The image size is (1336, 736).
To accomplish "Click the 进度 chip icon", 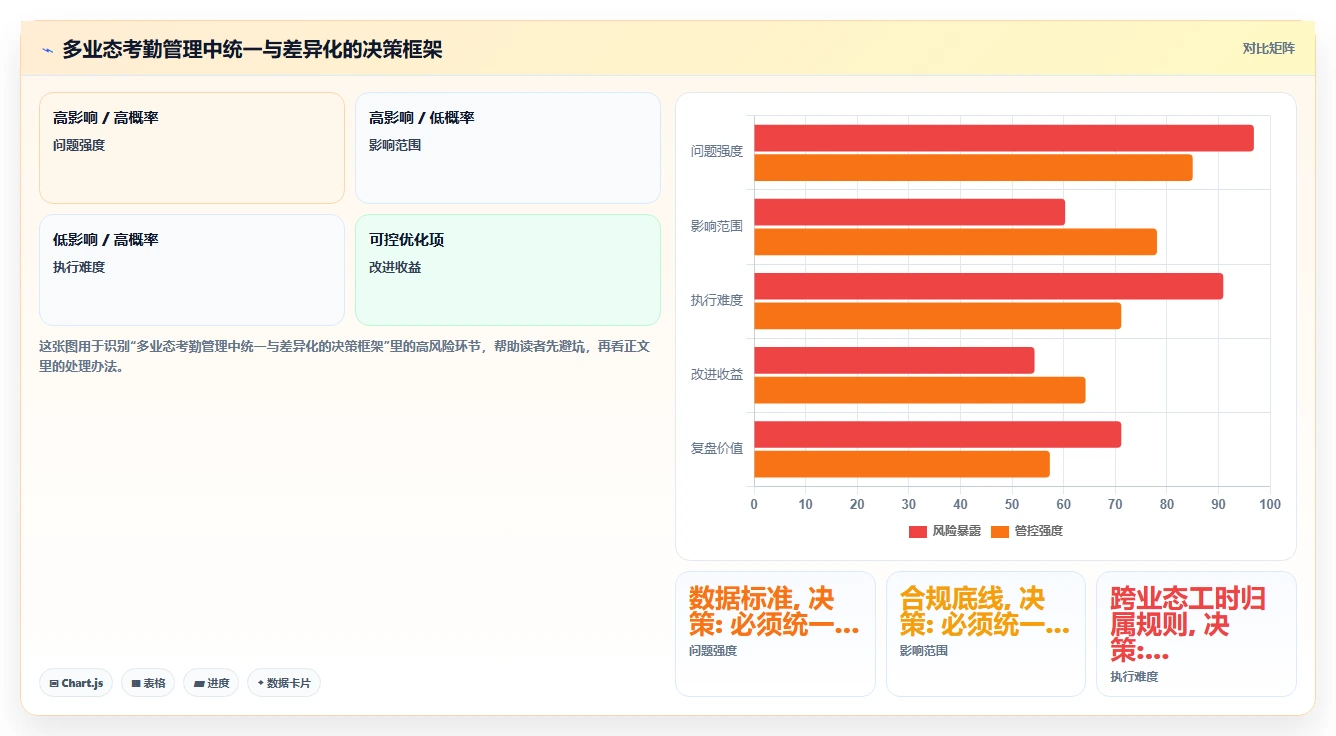I will pyautogui.click(x=199, y=684).
